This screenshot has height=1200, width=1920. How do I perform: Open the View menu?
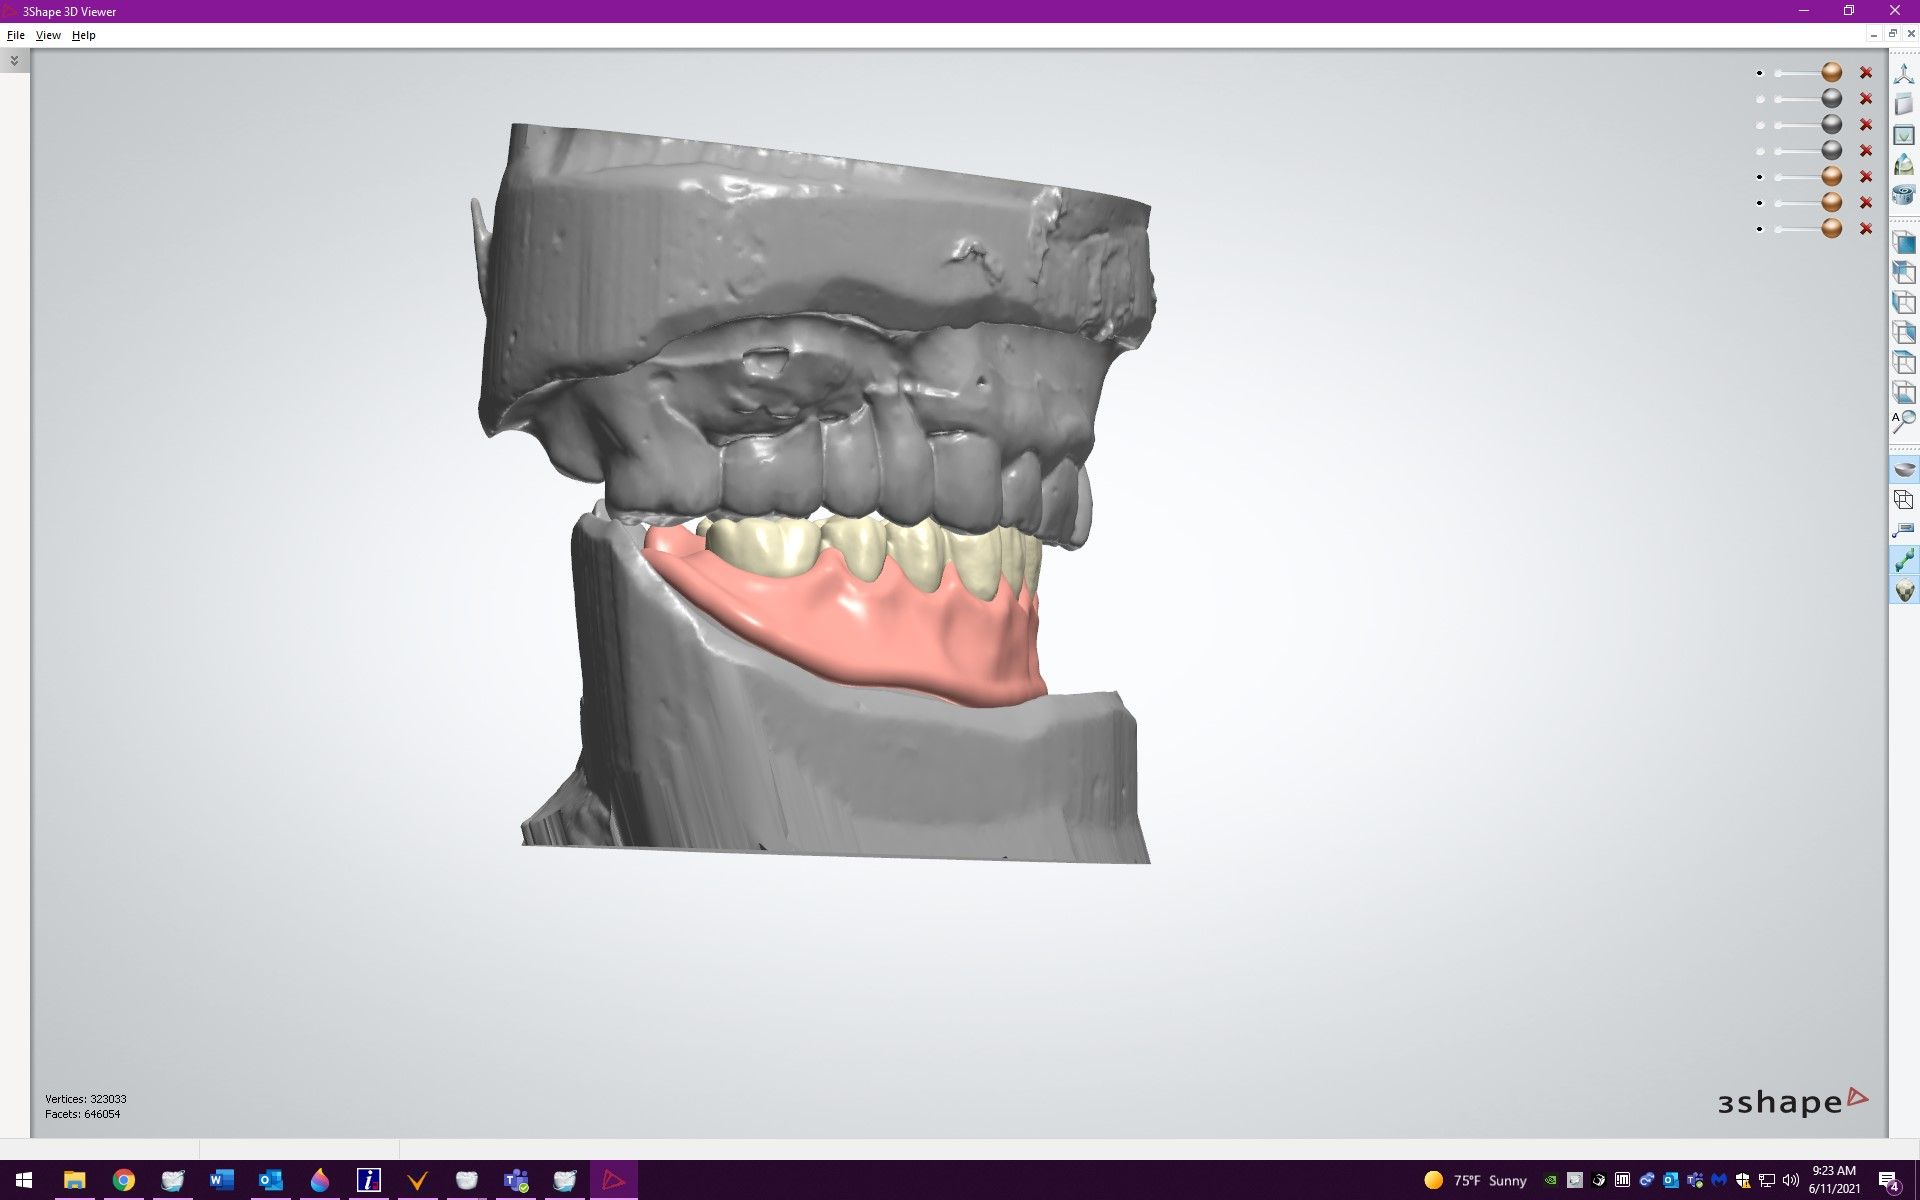[x=48, y=35]
